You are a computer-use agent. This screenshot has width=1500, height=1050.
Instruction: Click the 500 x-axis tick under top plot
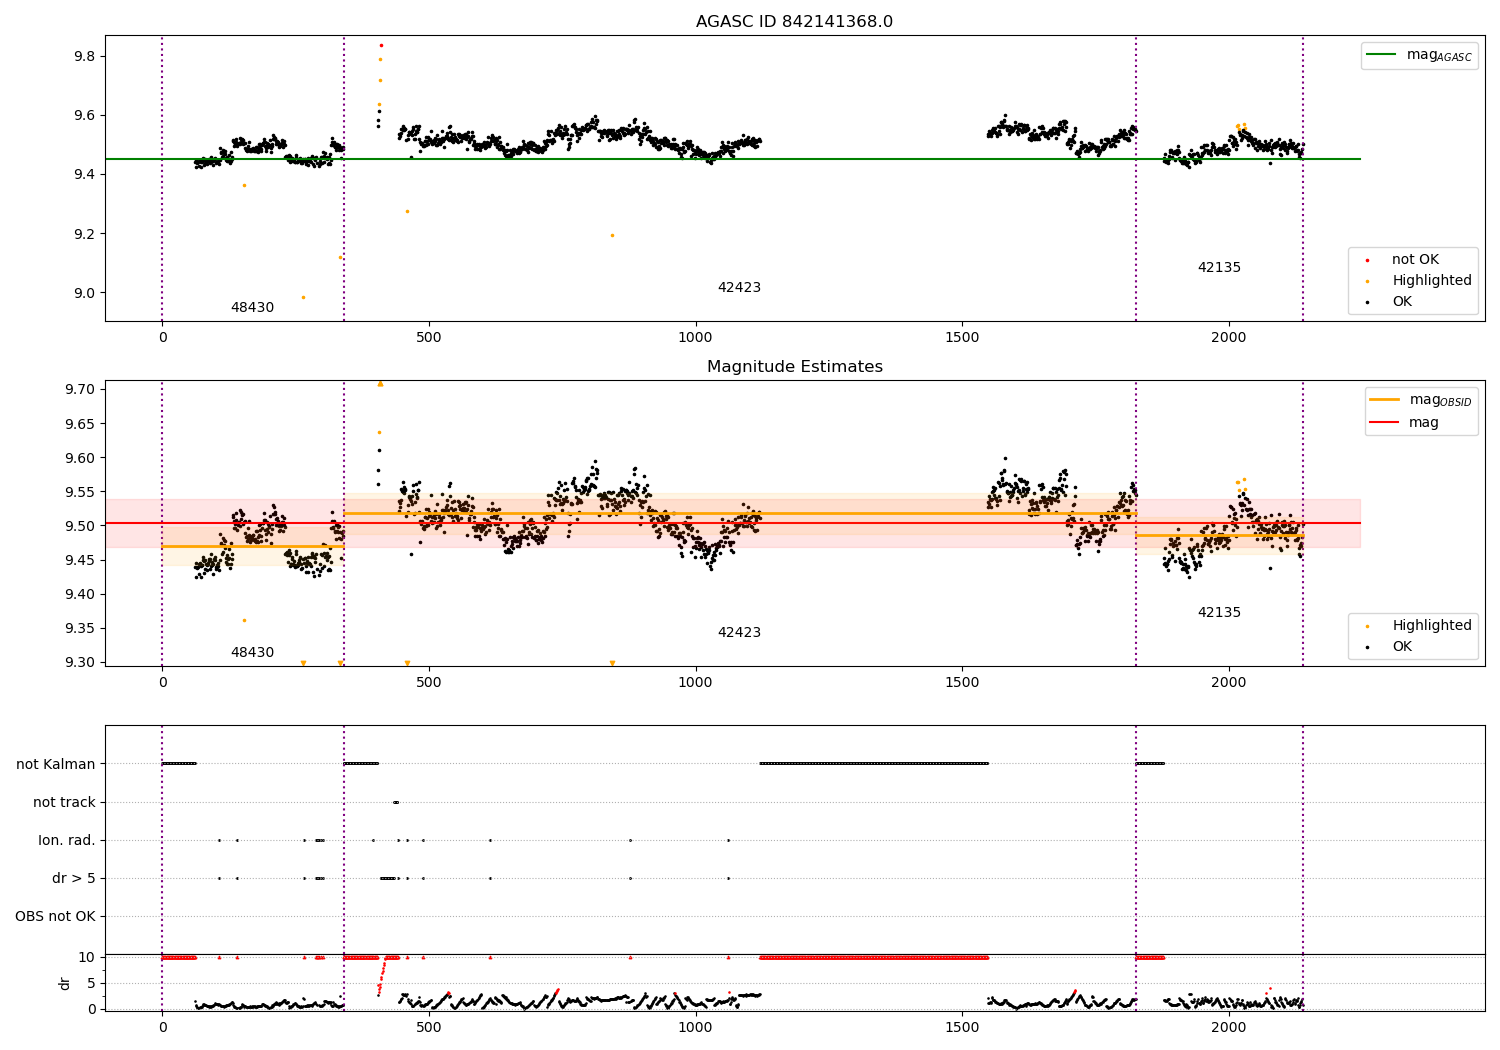429,338
